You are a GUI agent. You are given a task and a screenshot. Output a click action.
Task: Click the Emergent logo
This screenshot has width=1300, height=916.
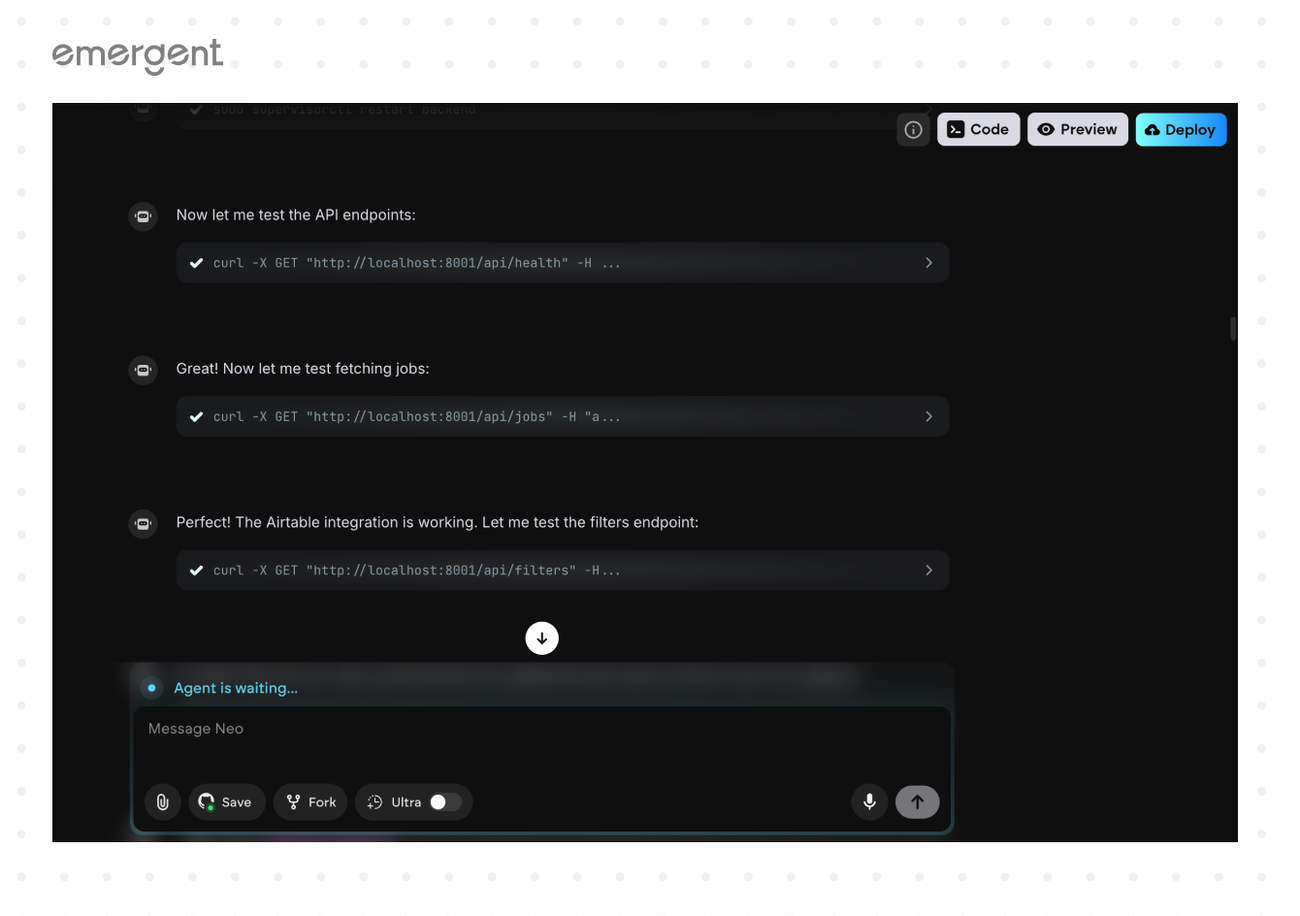click(137, 56)
